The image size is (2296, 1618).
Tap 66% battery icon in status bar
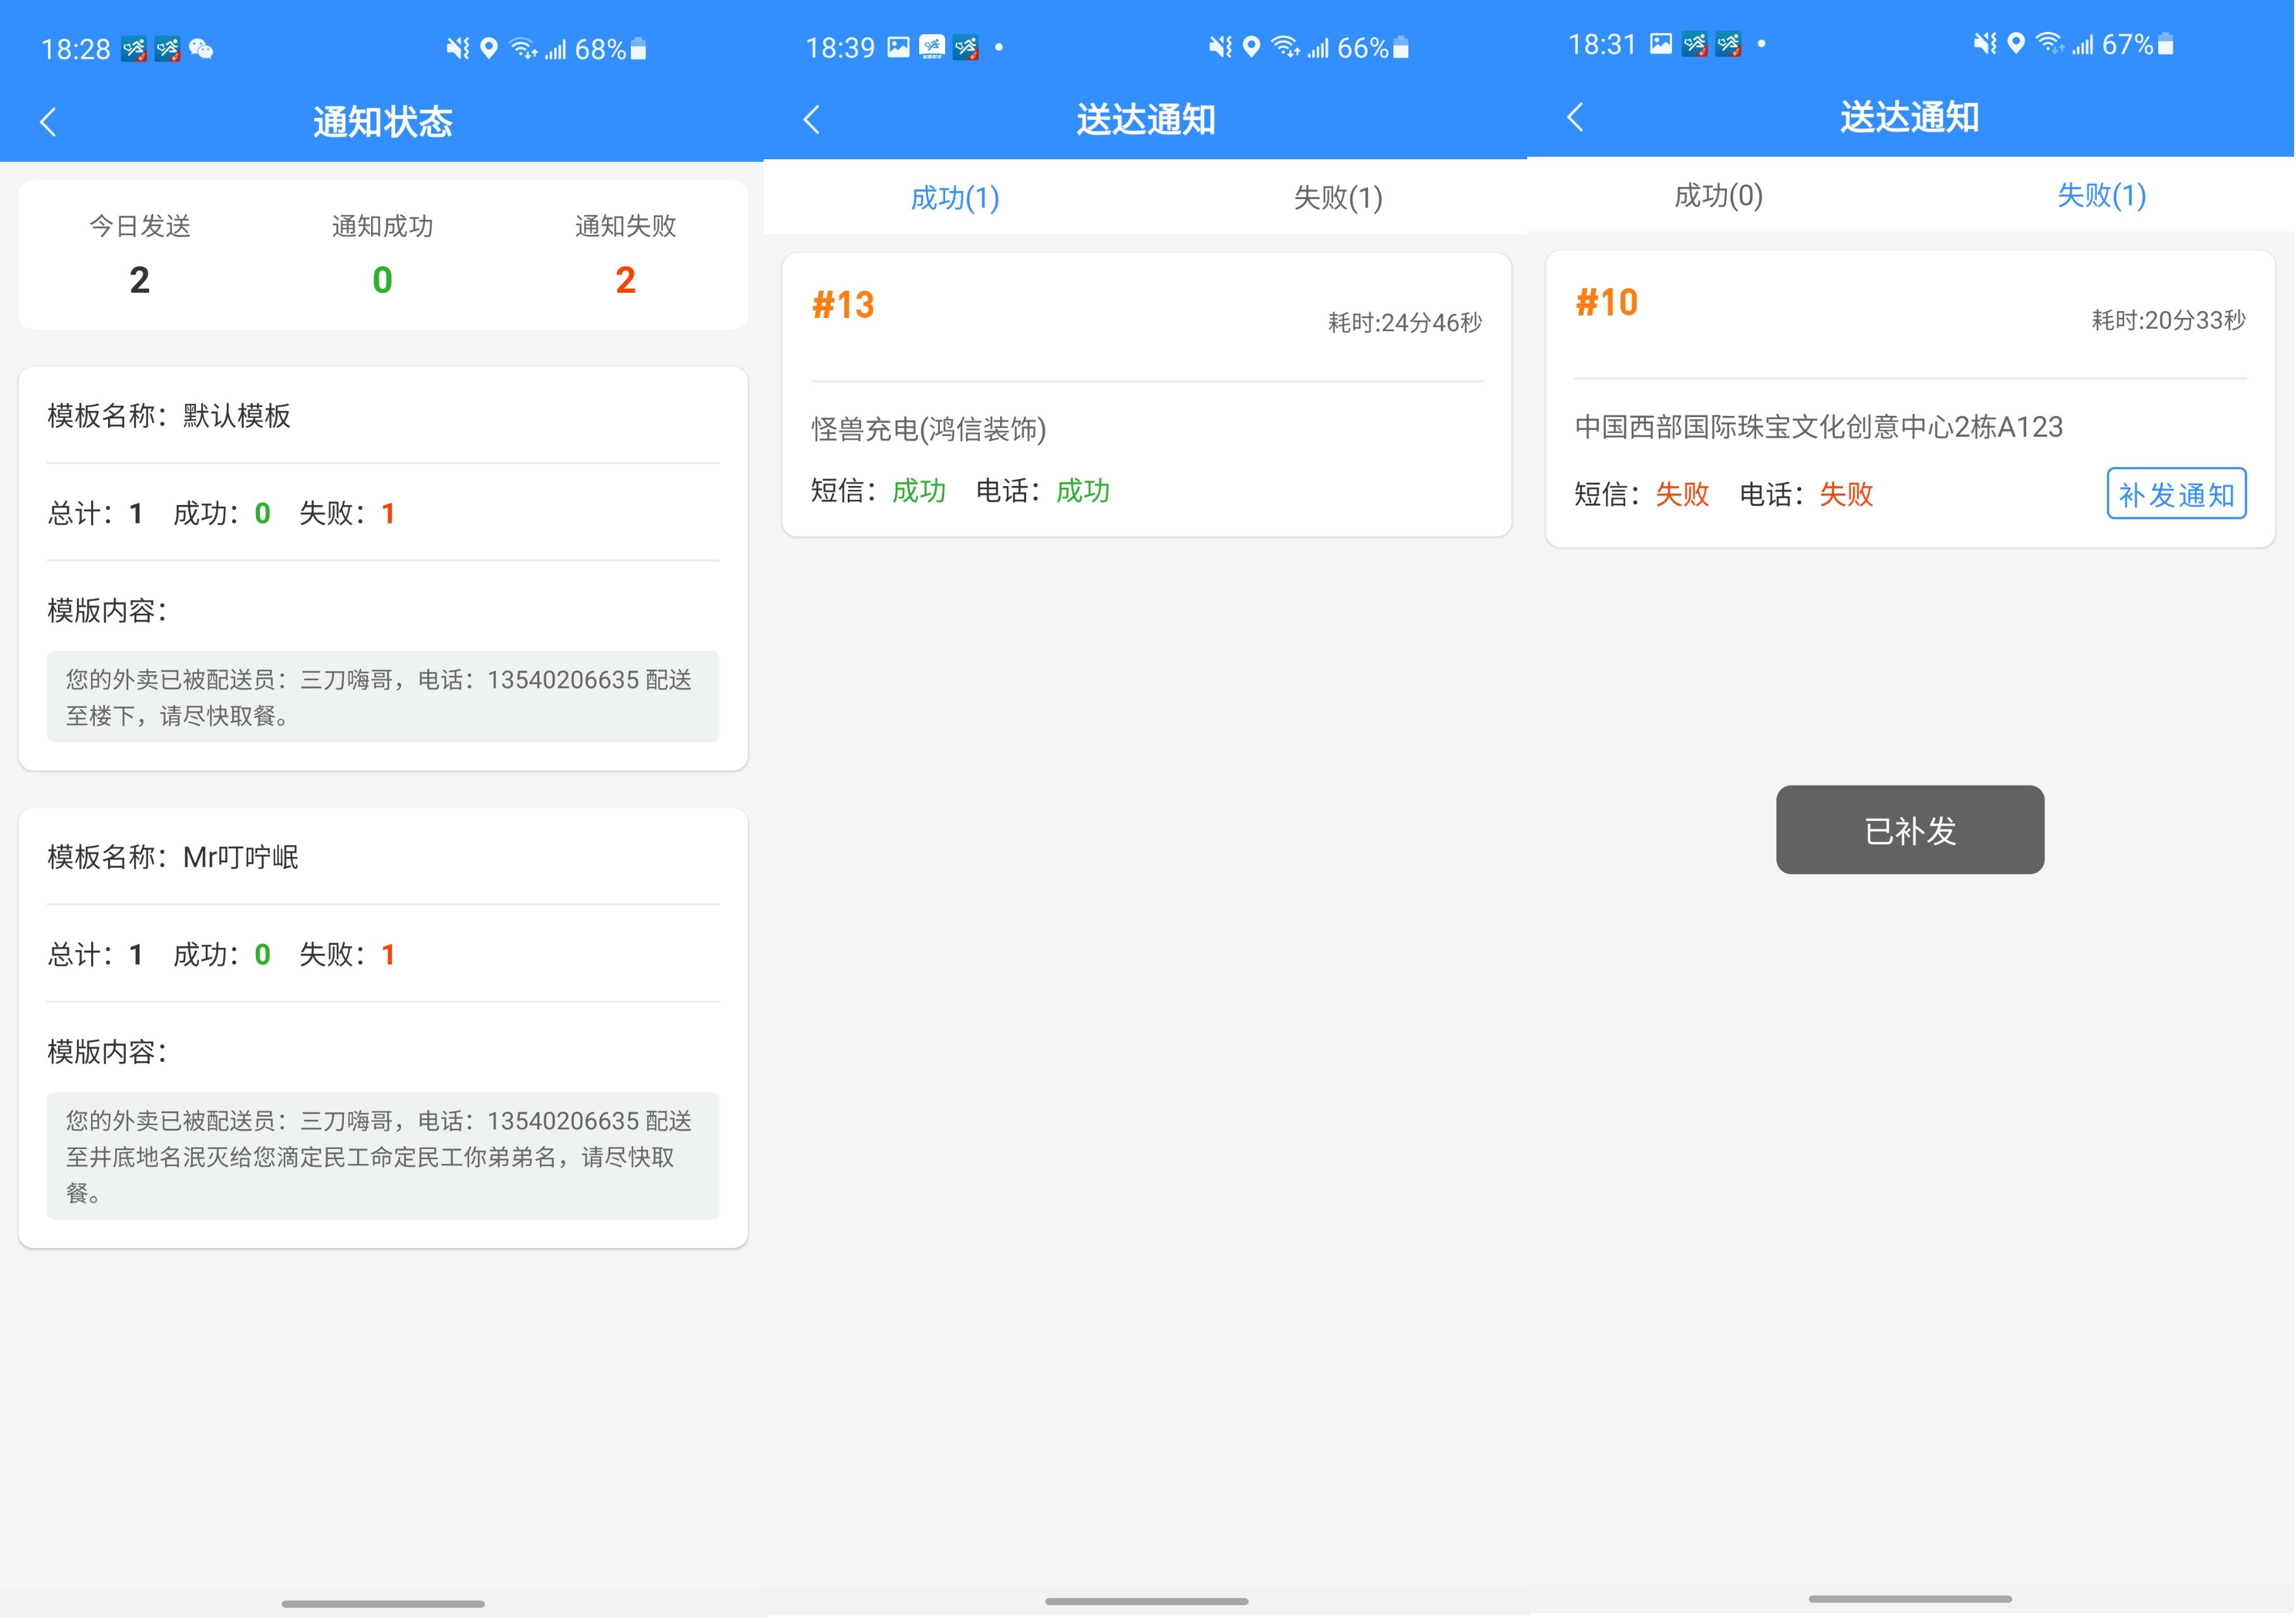click(x=1402, y=47)
